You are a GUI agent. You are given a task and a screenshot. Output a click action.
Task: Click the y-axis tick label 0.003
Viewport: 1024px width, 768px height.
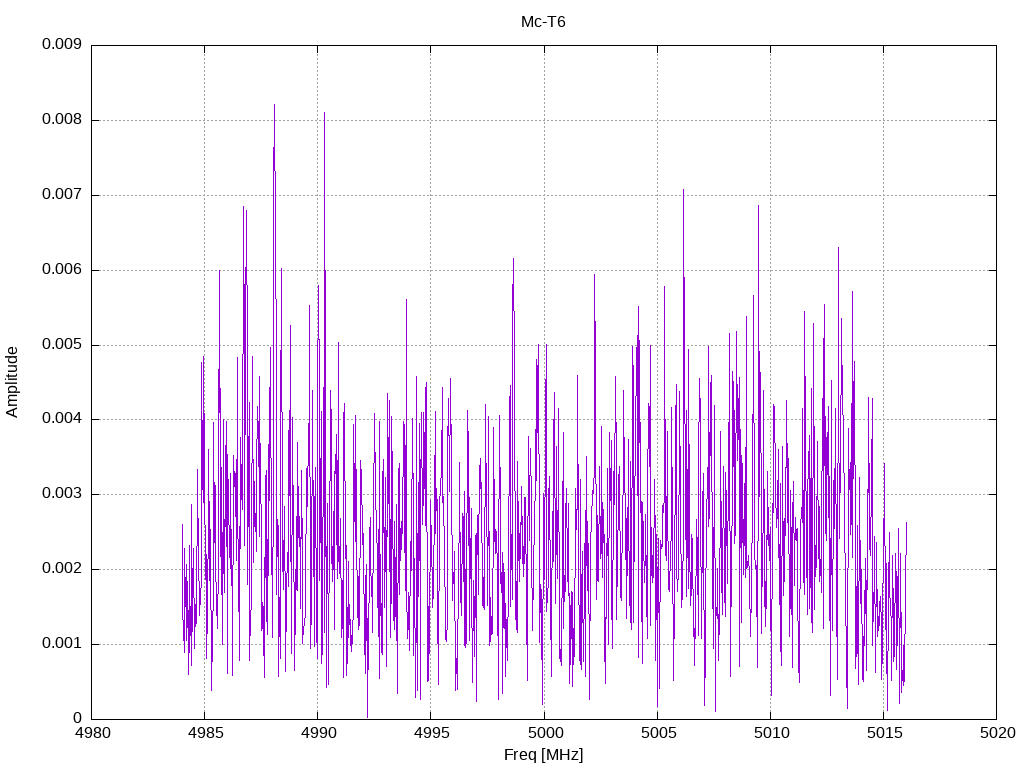click(62, 494)
